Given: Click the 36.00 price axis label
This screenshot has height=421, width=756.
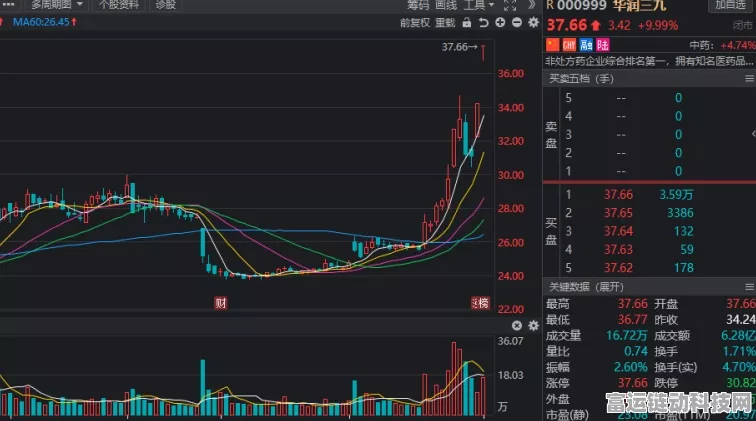Looking at the screenshot, I should point(511,73).
